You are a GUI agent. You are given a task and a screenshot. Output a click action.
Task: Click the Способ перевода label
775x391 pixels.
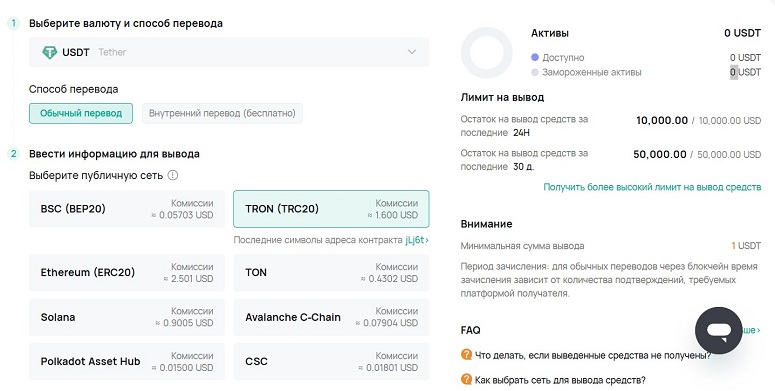[x=74, y=89]
